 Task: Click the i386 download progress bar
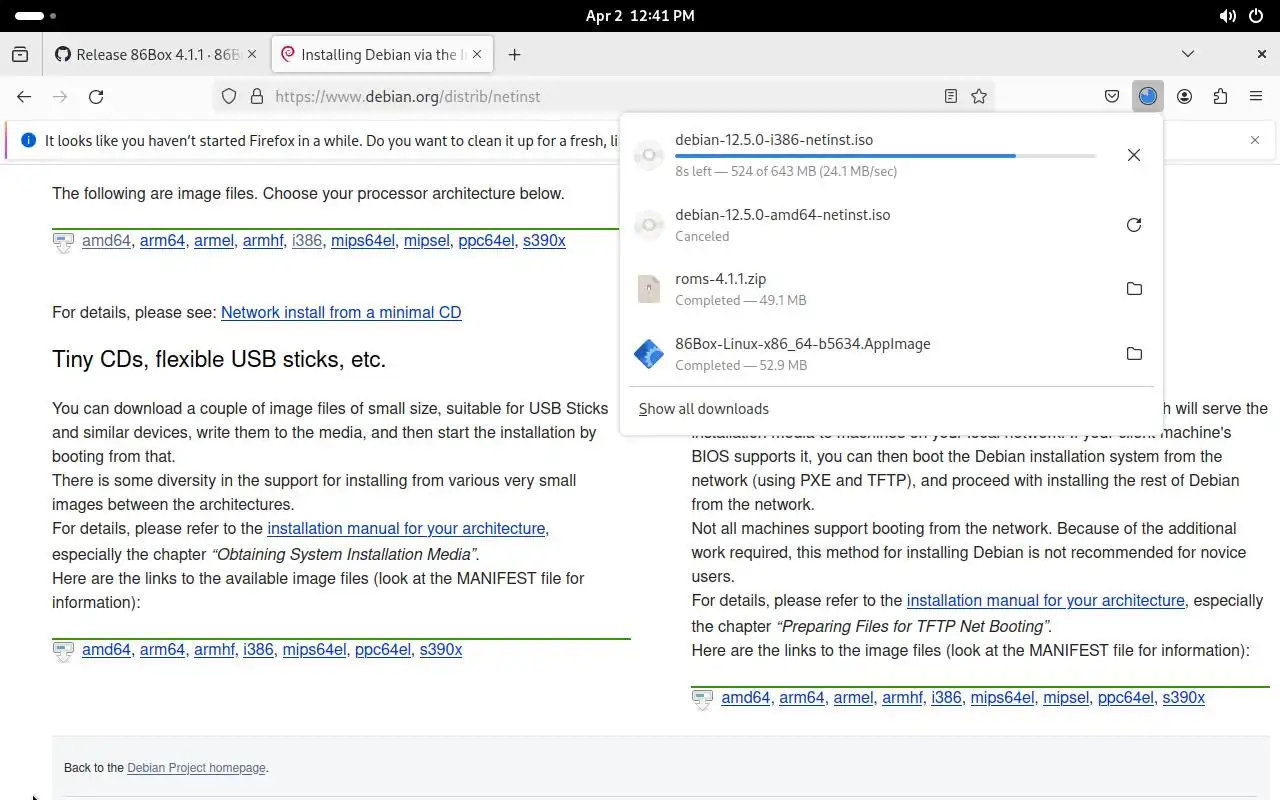click(885, 156)
